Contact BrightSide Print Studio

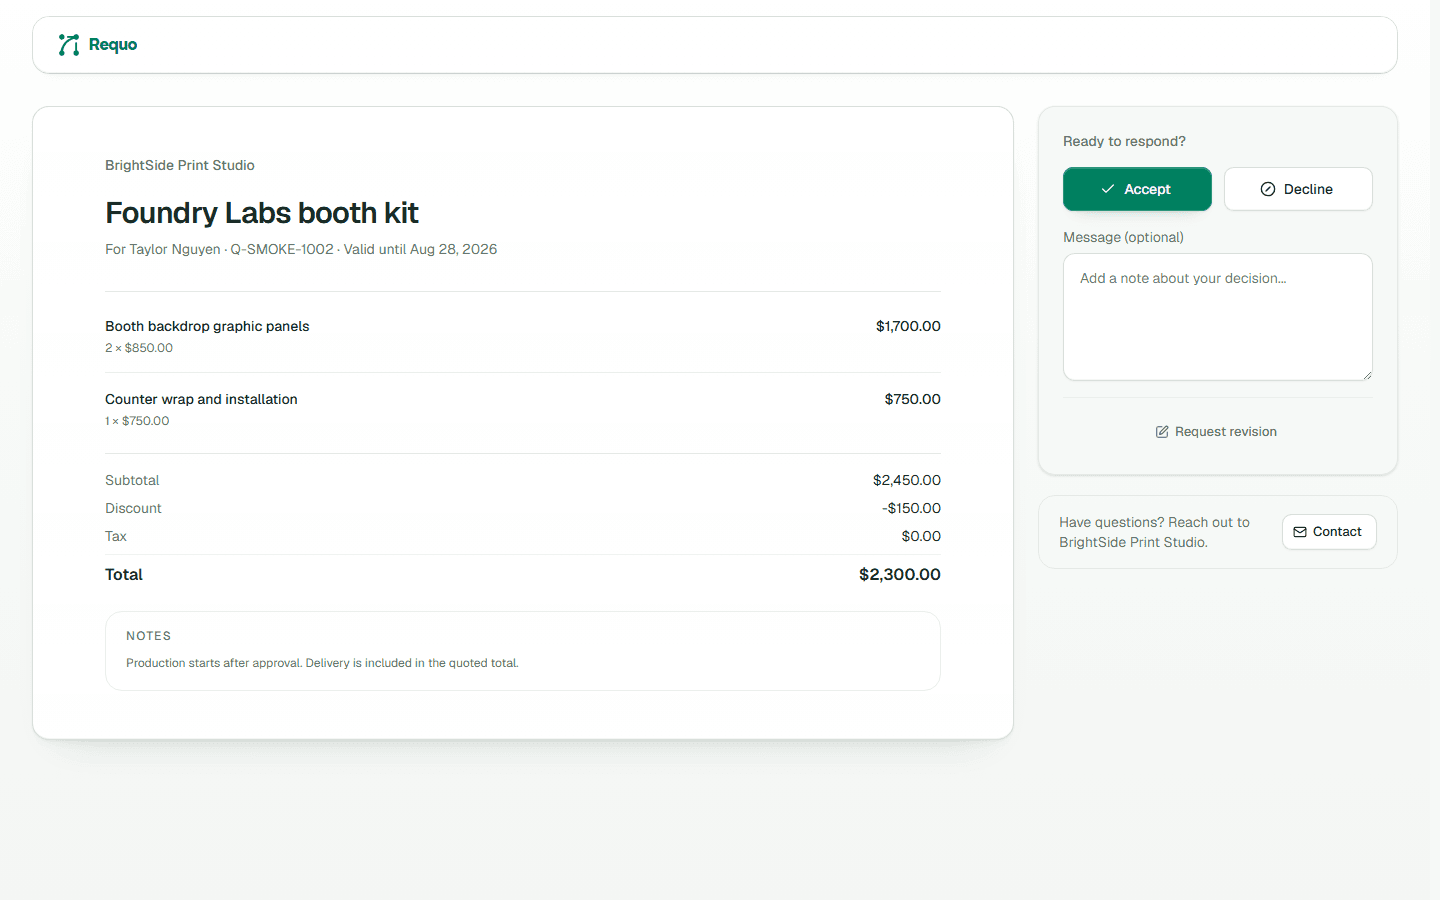click(x=1329, y=532)
